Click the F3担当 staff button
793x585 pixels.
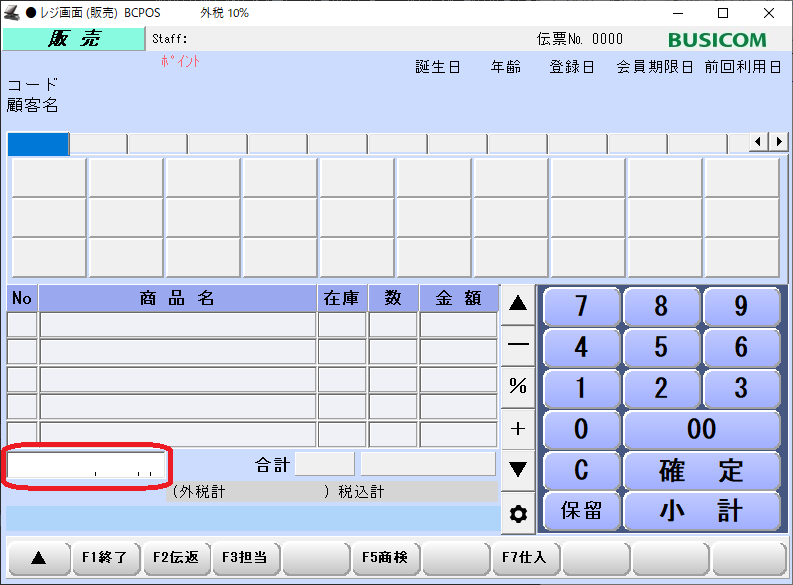246,558
